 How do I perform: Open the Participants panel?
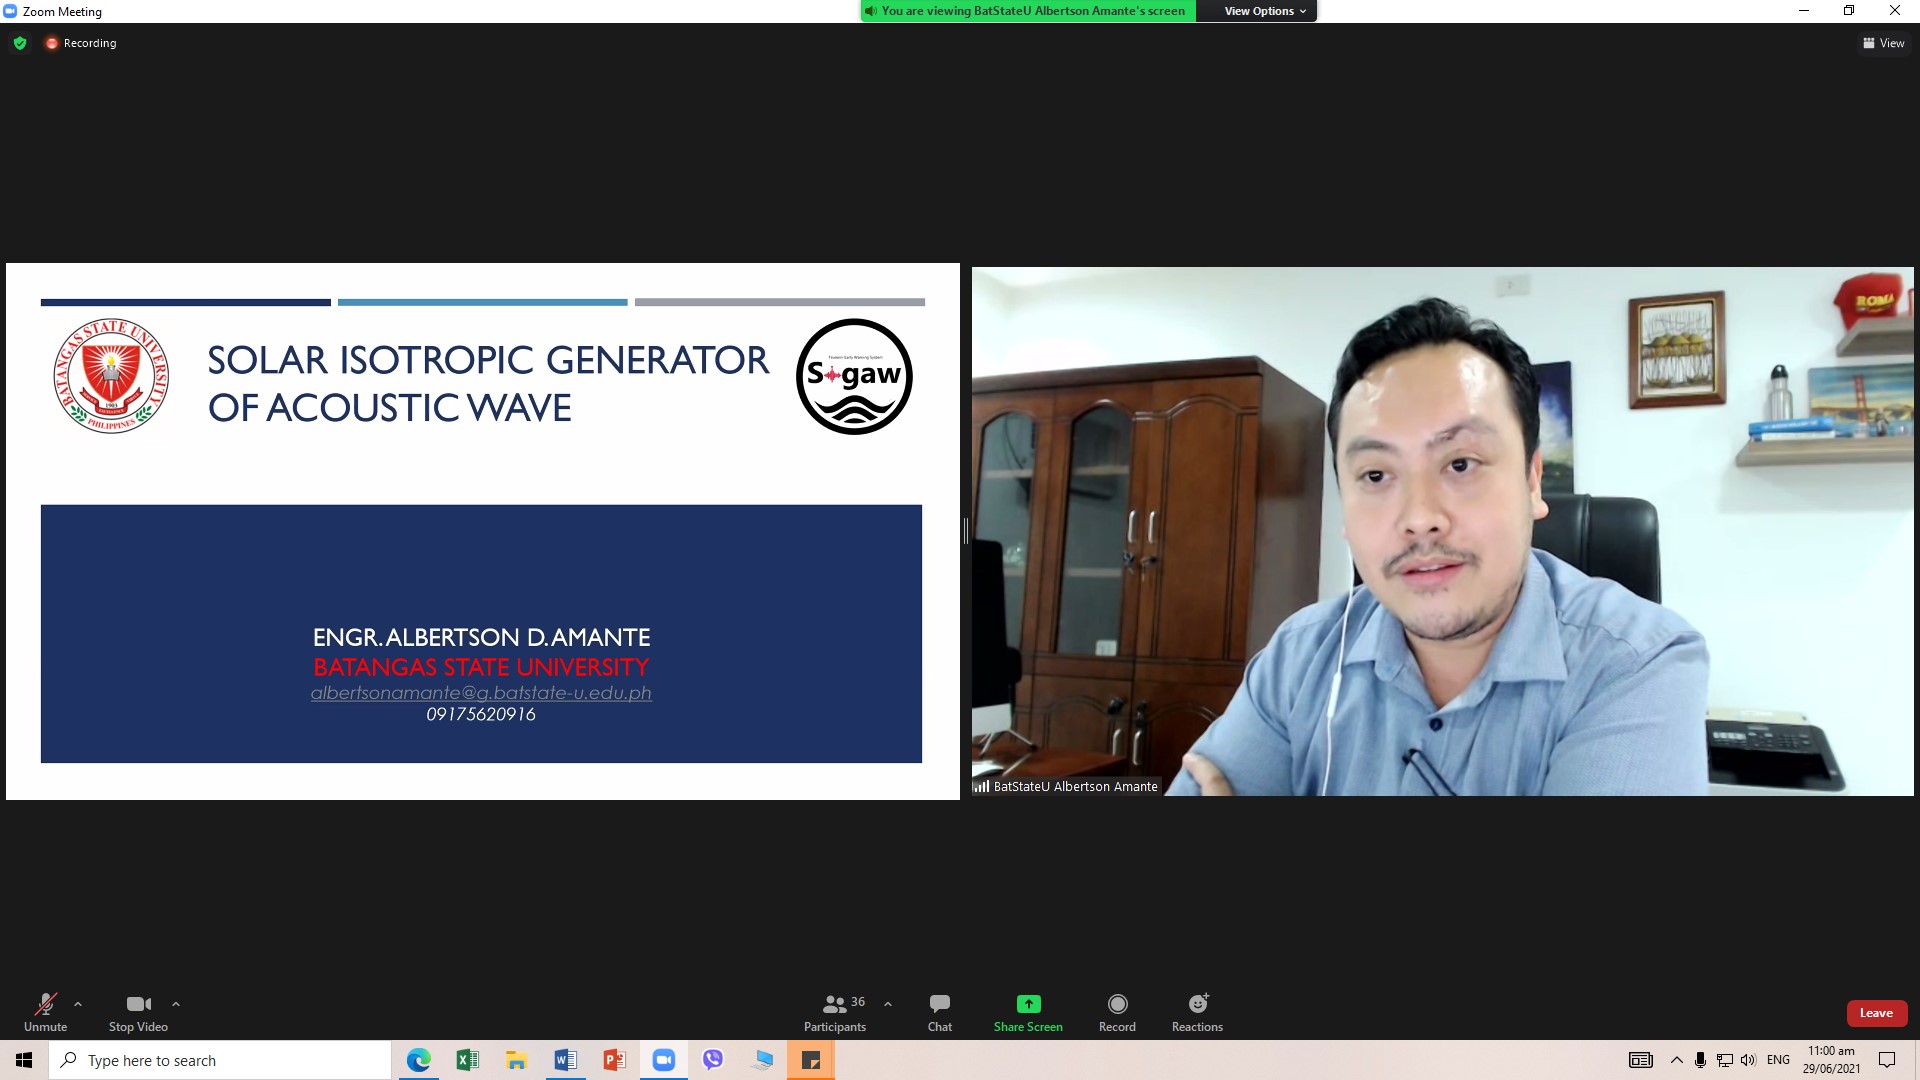836,1012
